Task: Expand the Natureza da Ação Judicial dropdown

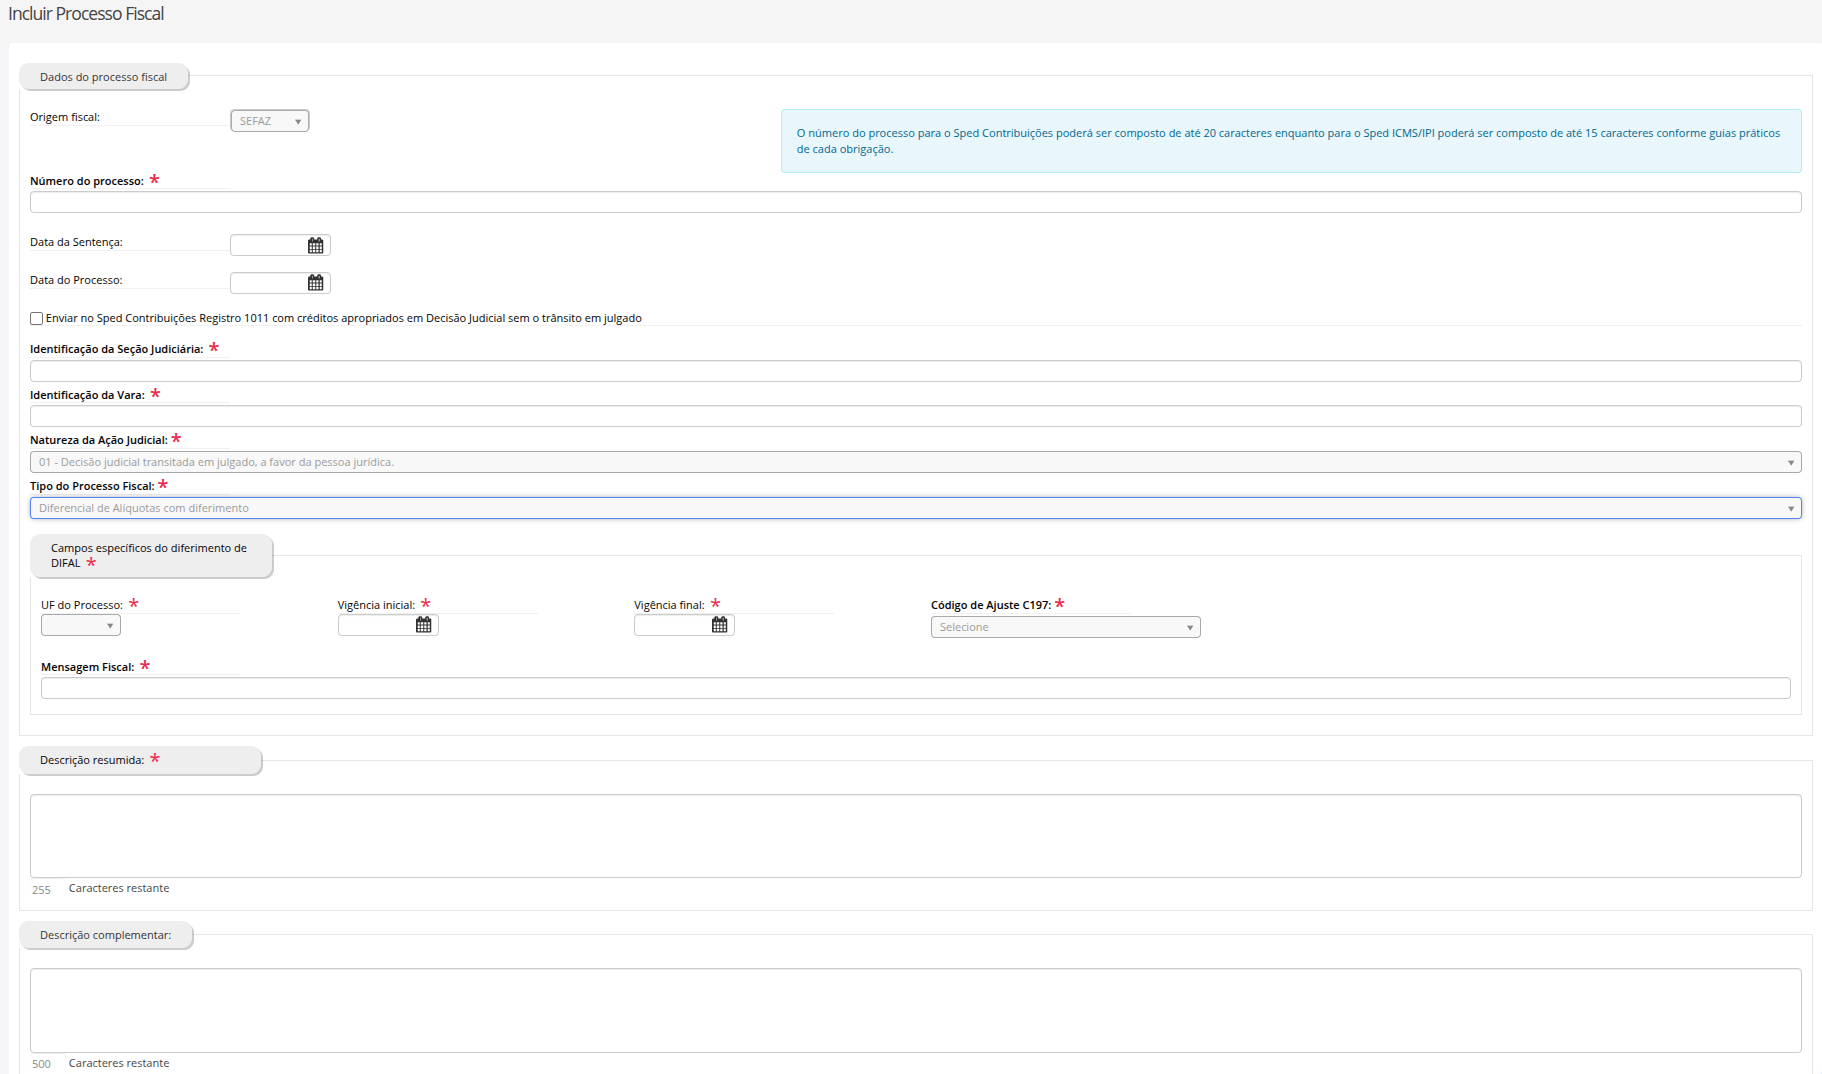Action: point(916,462)
